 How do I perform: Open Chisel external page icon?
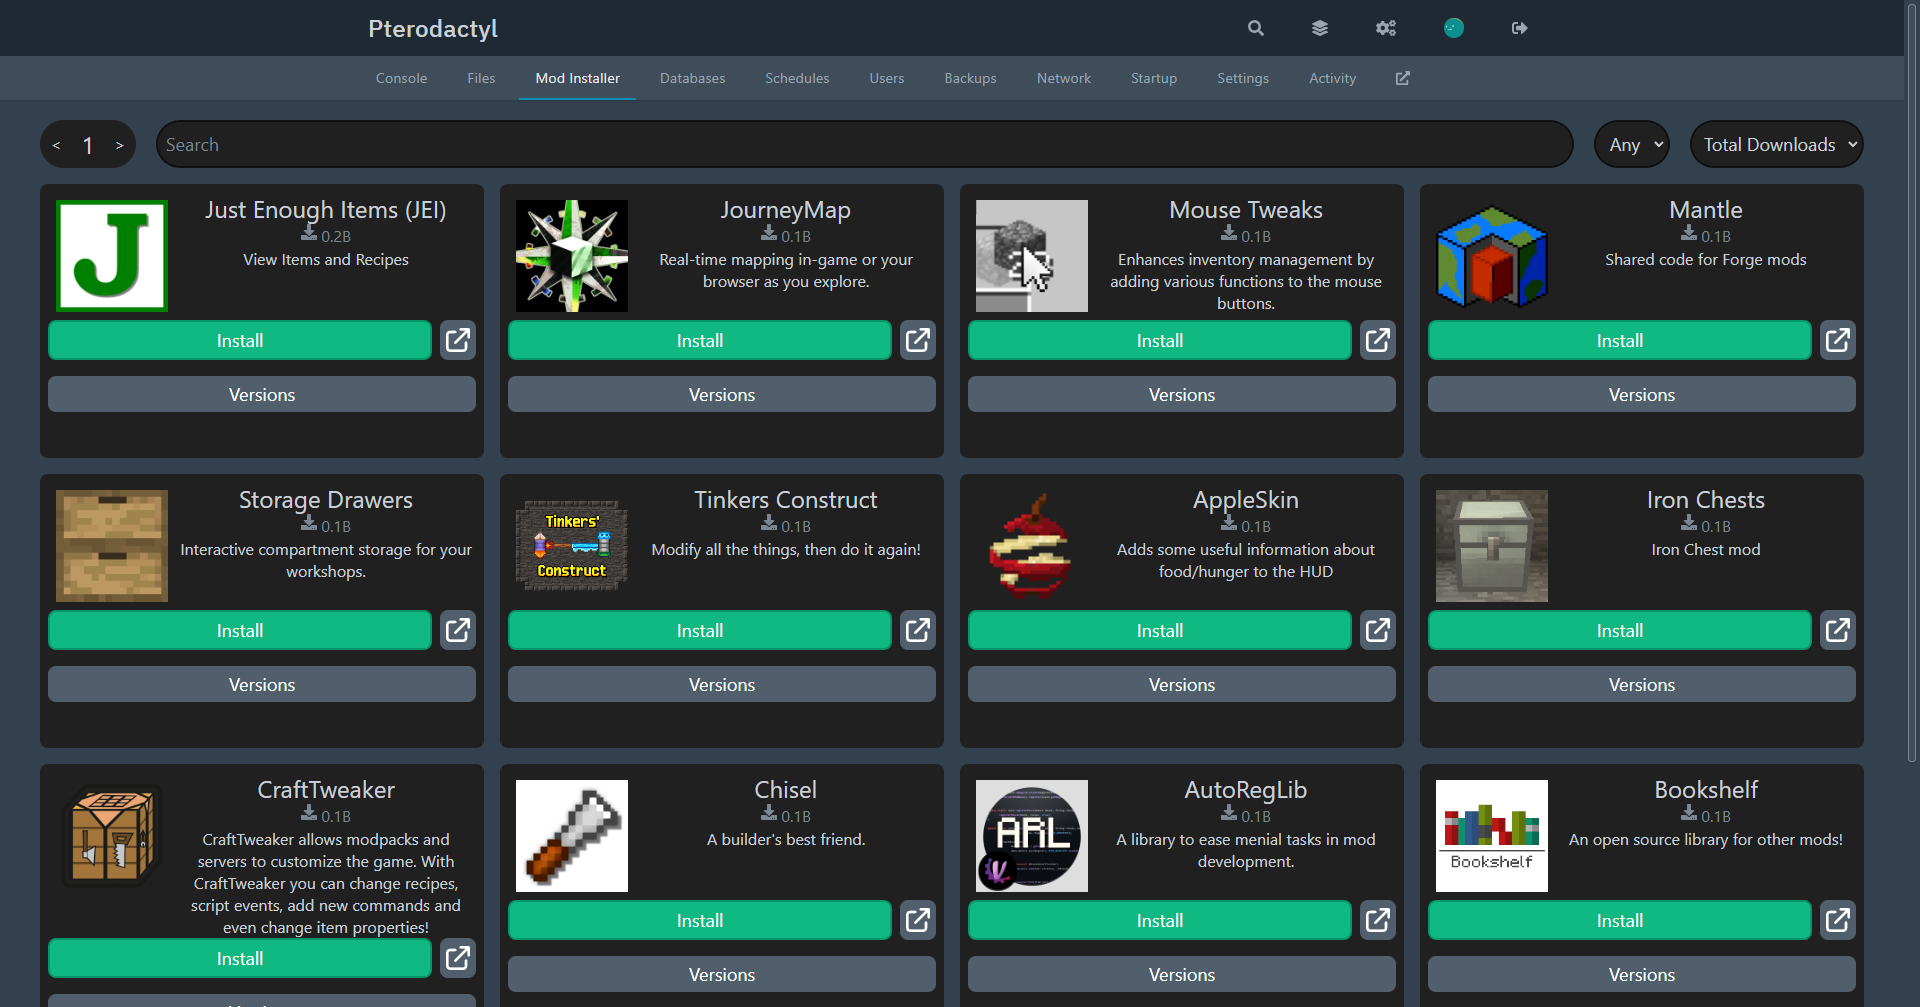coord(918,920)
